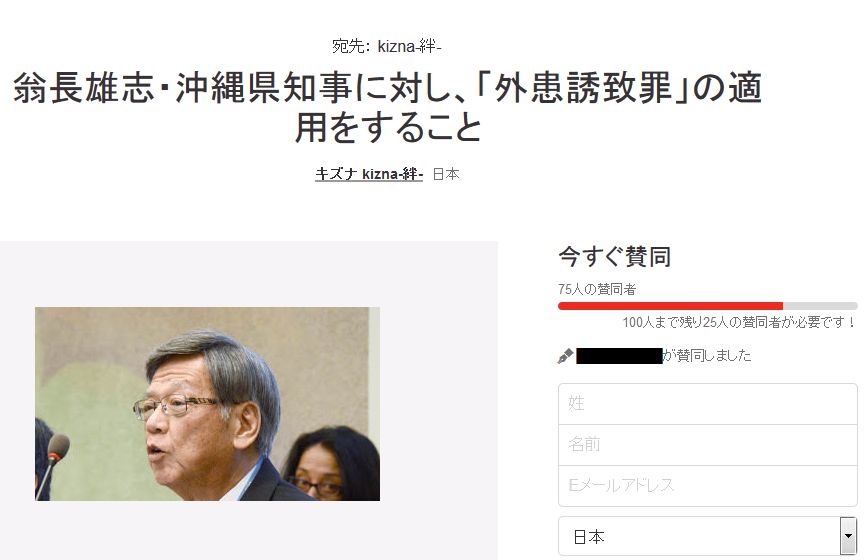
Task: Click the blacked-out signer name
Action: (x=619, y=356)
